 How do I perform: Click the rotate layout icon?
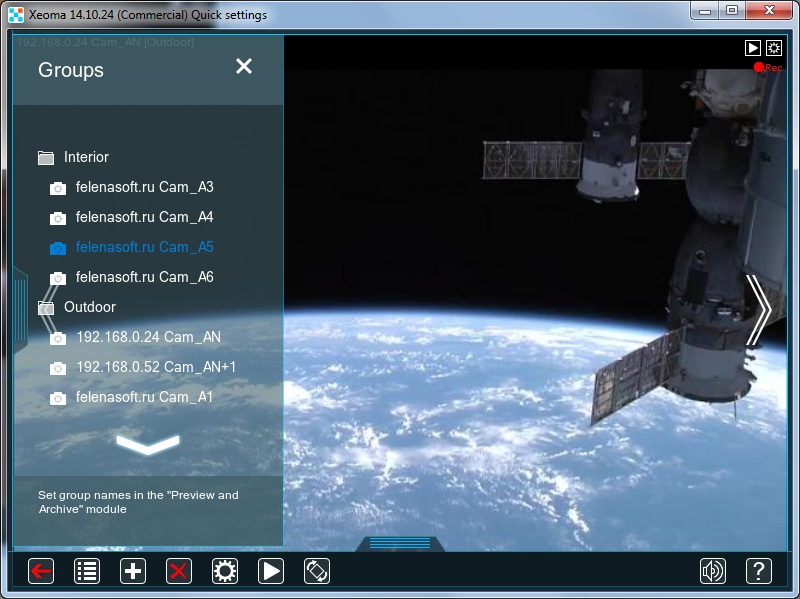[x=316, y=570]
